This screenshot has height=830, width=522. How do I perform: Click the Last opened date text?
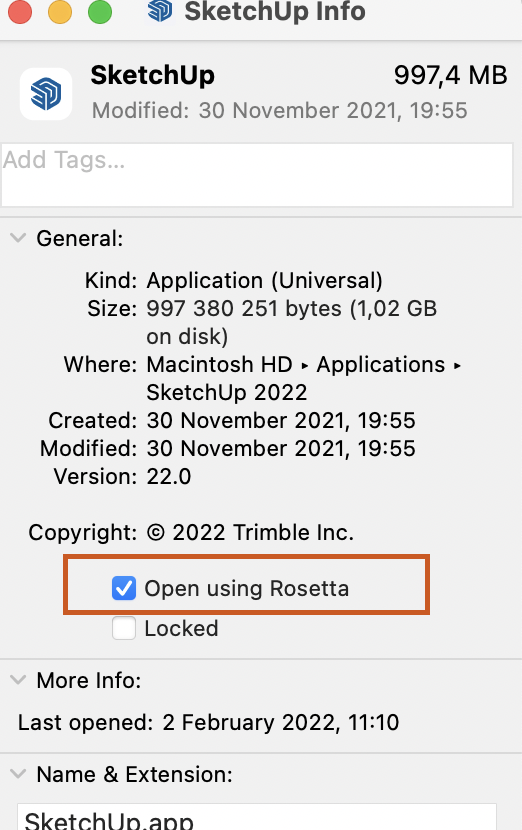281,722
